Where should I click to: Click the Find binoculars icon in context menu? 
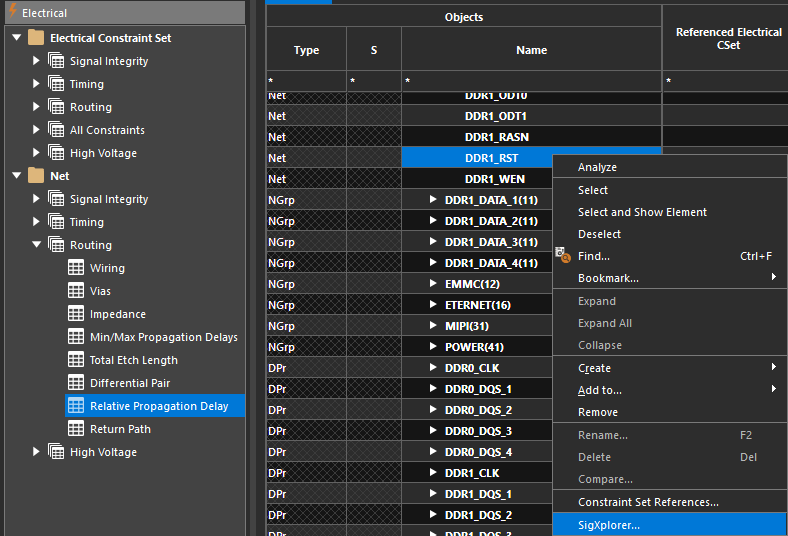point(562,256)
